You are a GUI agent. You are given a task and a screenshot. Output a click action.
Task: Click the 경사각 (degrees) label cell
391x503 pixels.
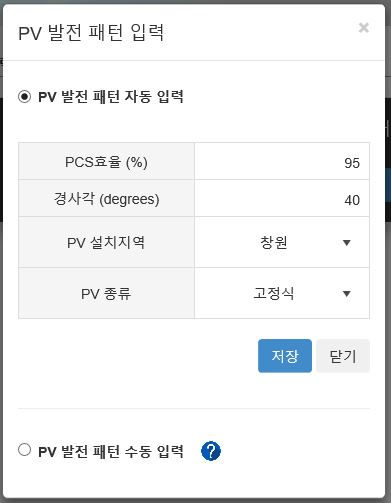[x=106, y=199]
